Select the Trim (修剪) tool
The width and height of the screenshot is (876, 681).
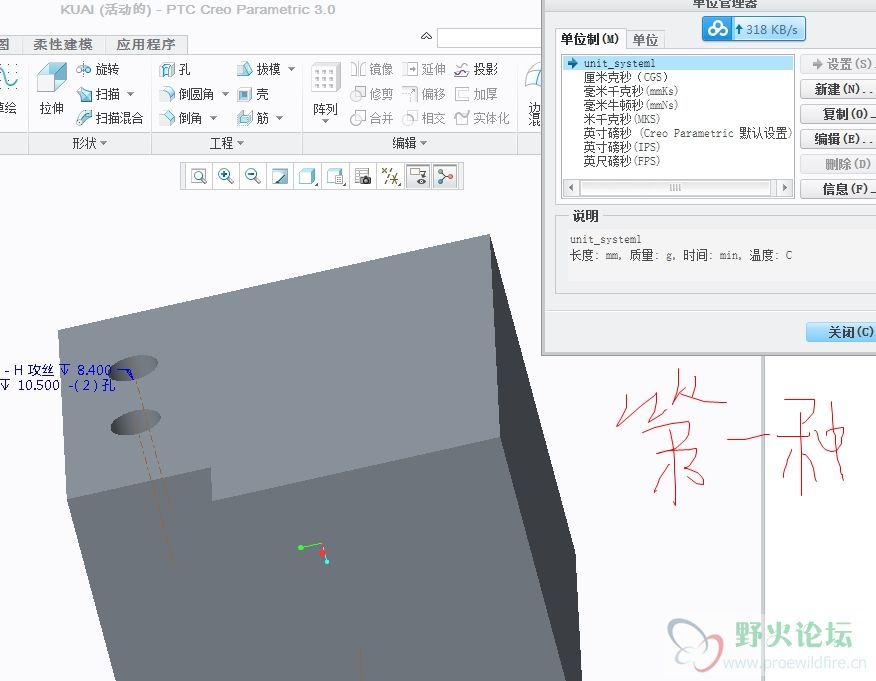coord(372,94)
